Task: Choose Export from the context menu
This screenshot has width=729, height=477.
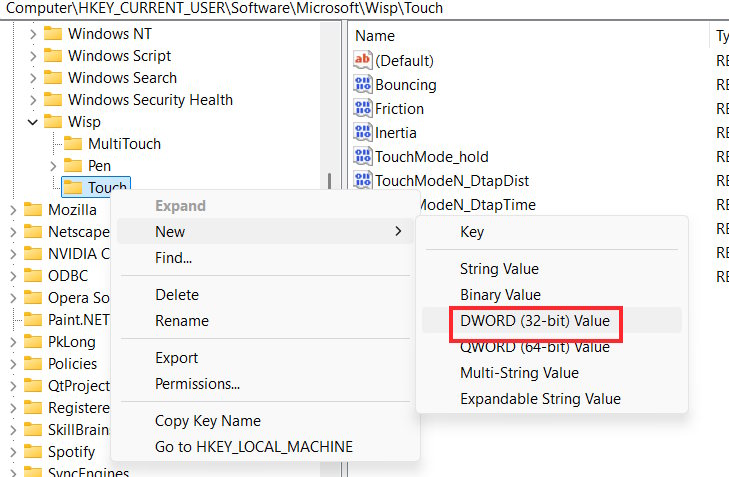Action: click(x=265, y=358)
